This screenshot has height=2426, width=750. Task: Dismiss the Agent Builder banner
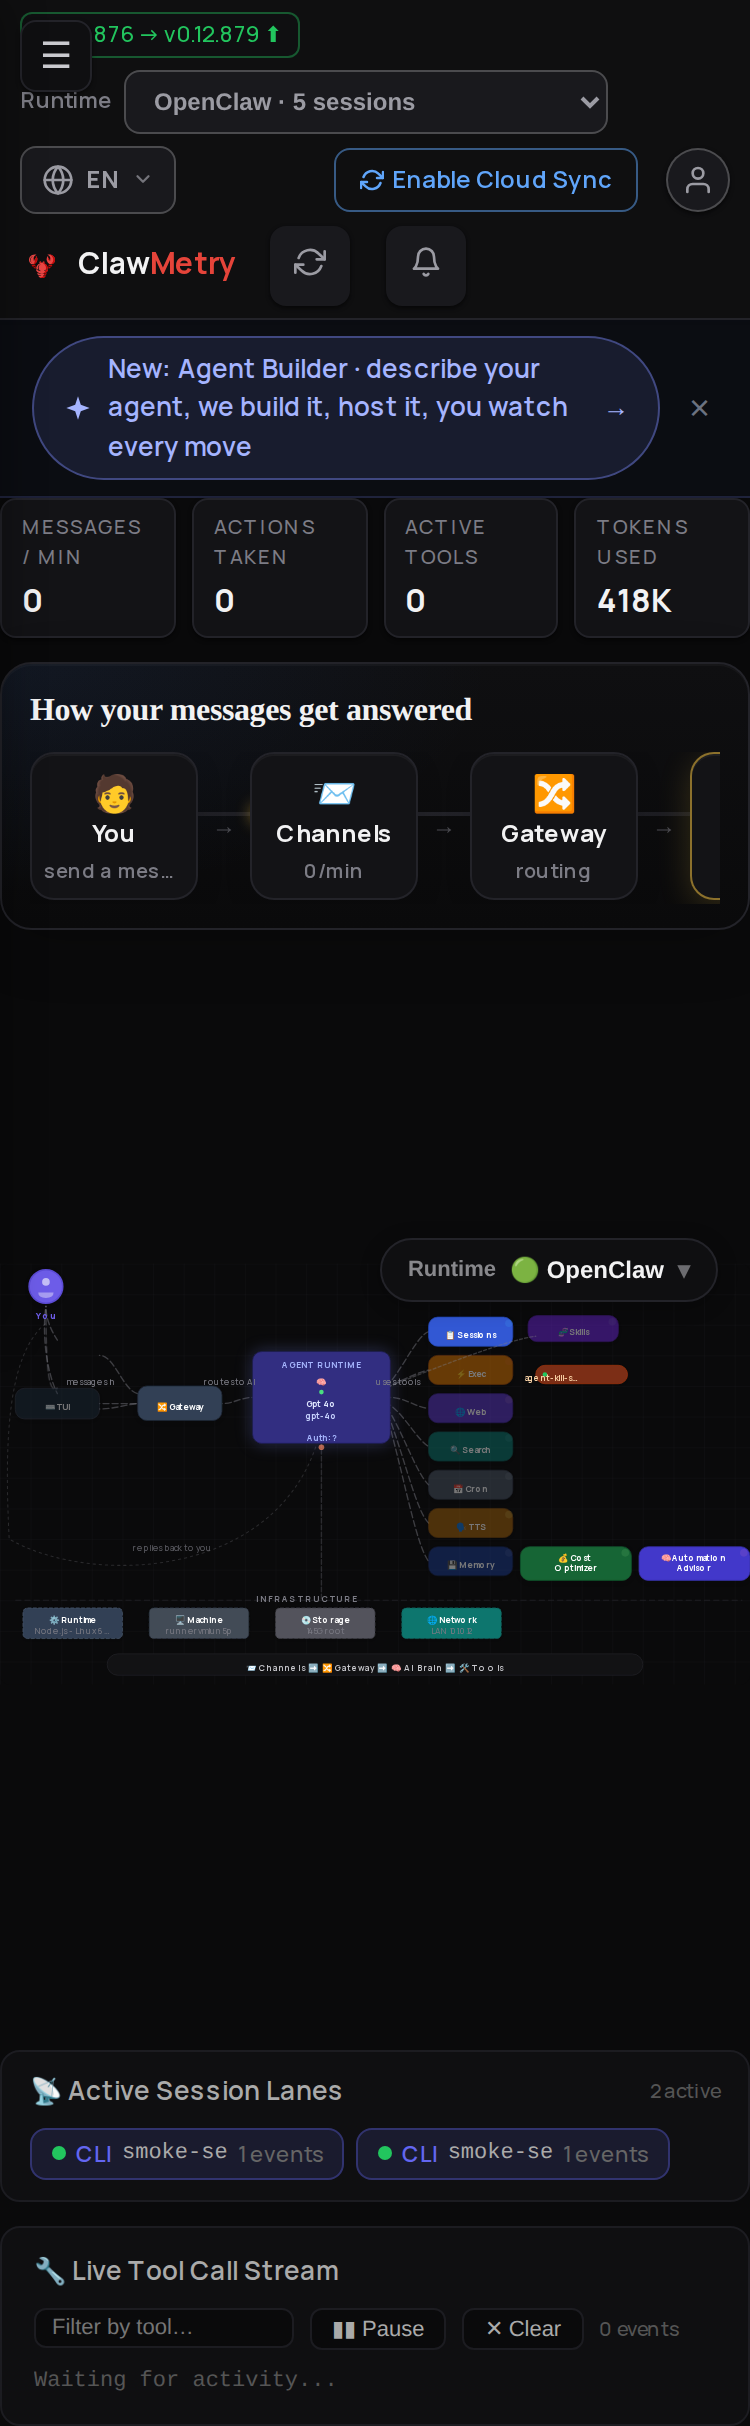tap(700, 408)
